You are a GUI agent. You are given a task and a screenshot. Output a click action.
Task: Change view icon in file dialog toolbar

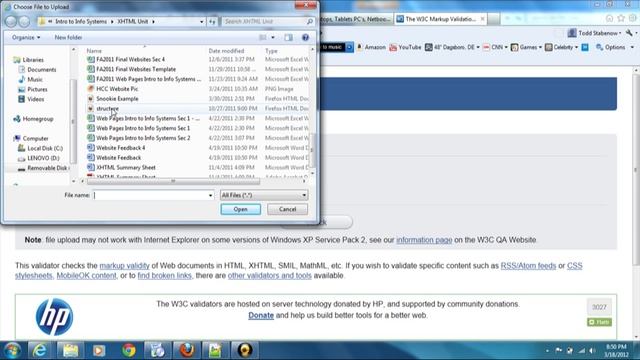pyautogui.click(x=263, y=38)
